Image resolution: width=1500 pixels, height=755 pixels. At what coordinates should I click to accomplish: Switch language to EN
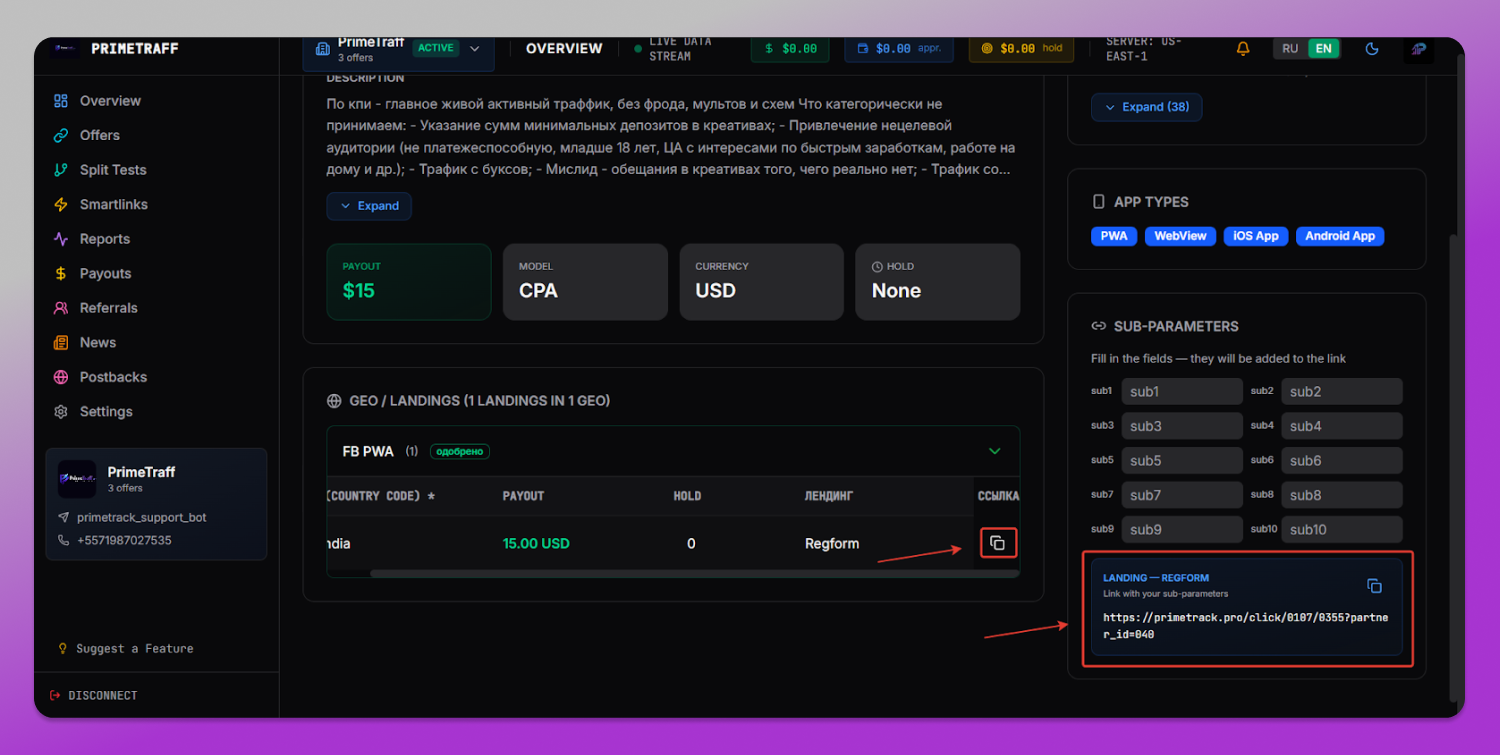click(1323, 48)
